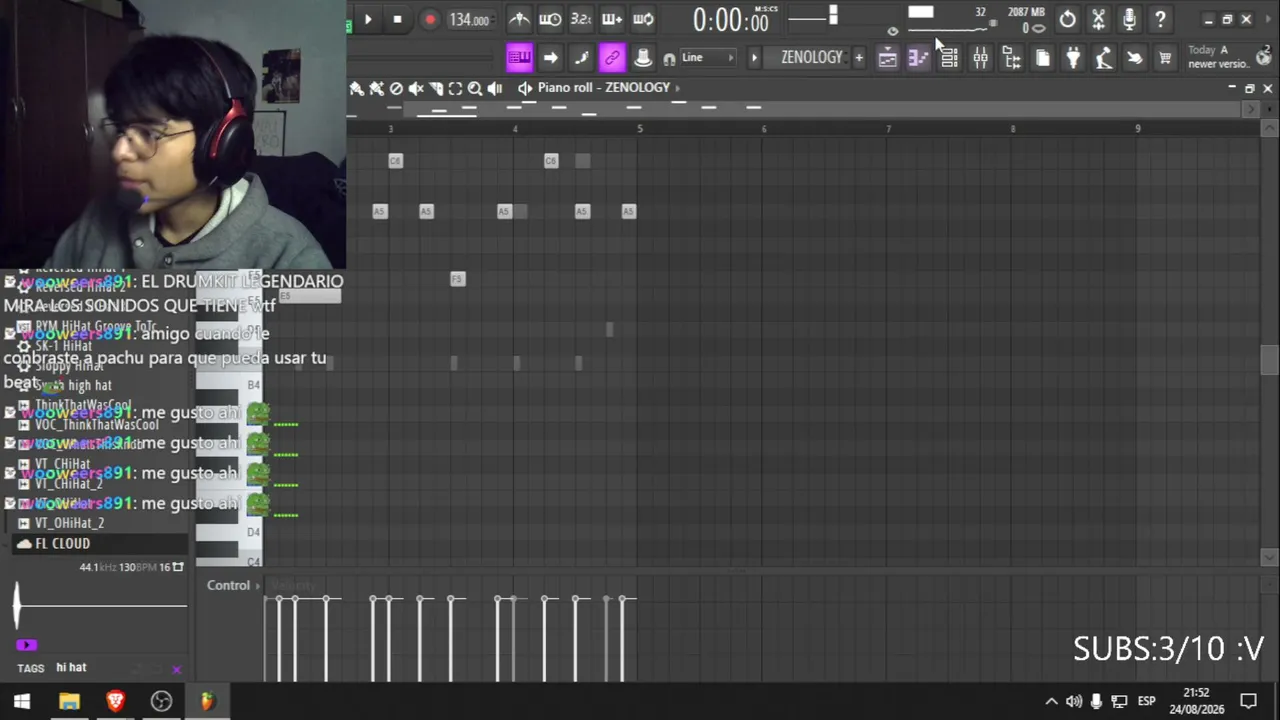1280x720 pixels.
Task: Select VT_OHiHat_2 sample in browser
Action: [x=69, y=523]
